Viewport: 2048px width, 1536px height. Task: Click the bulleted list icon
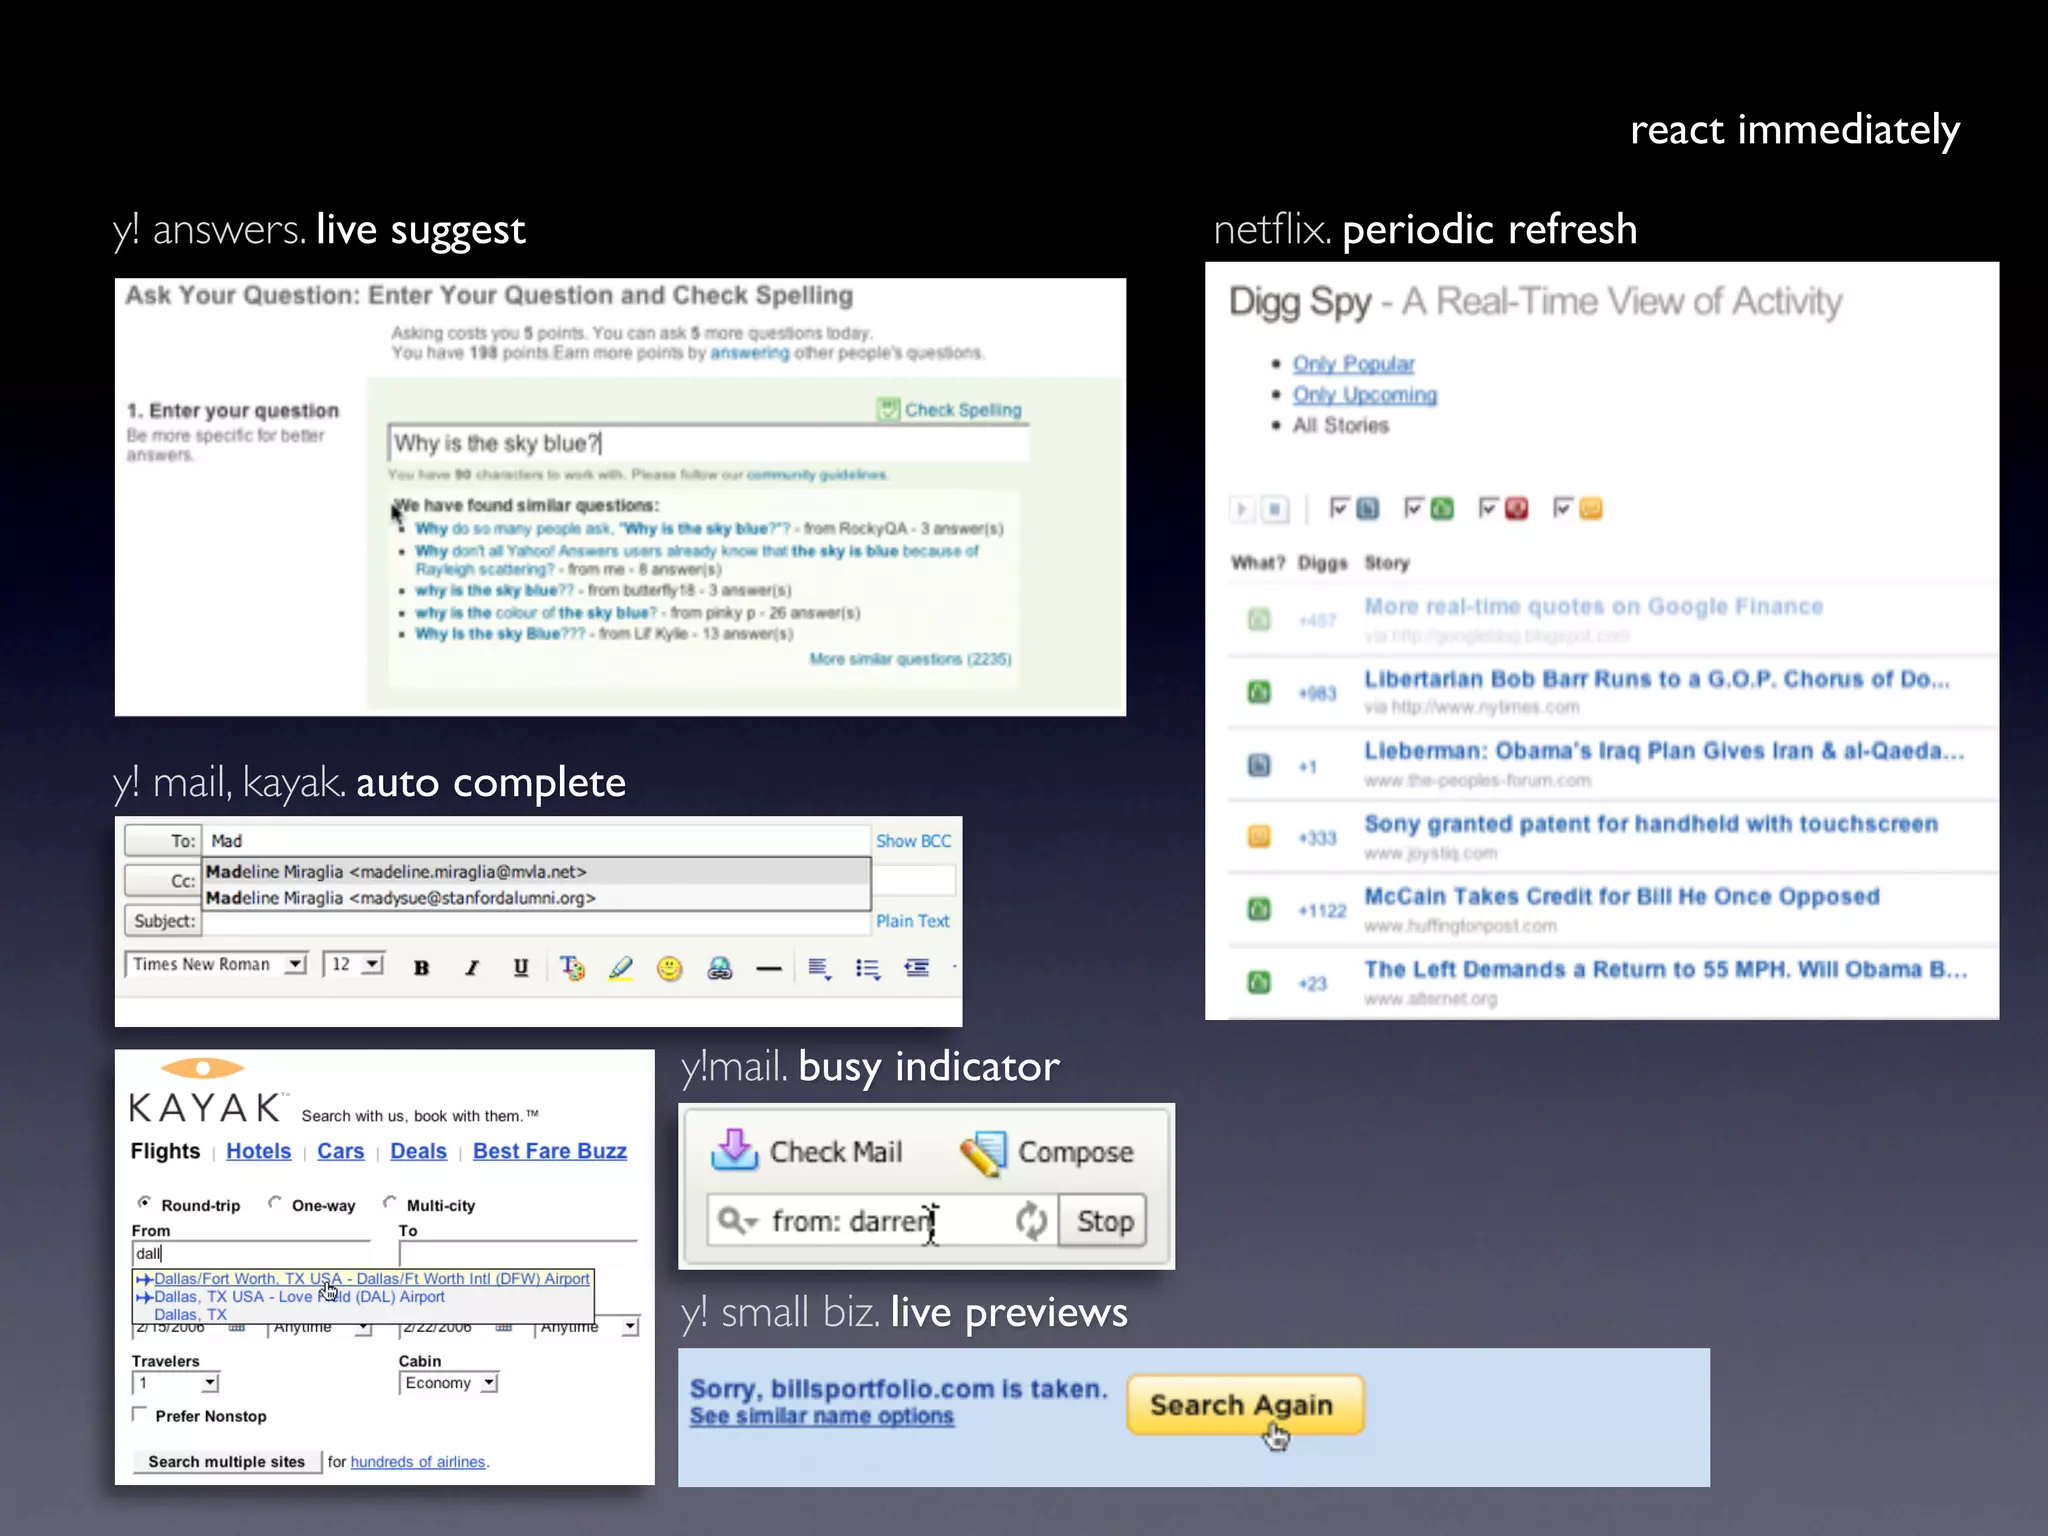coord(867,967)
